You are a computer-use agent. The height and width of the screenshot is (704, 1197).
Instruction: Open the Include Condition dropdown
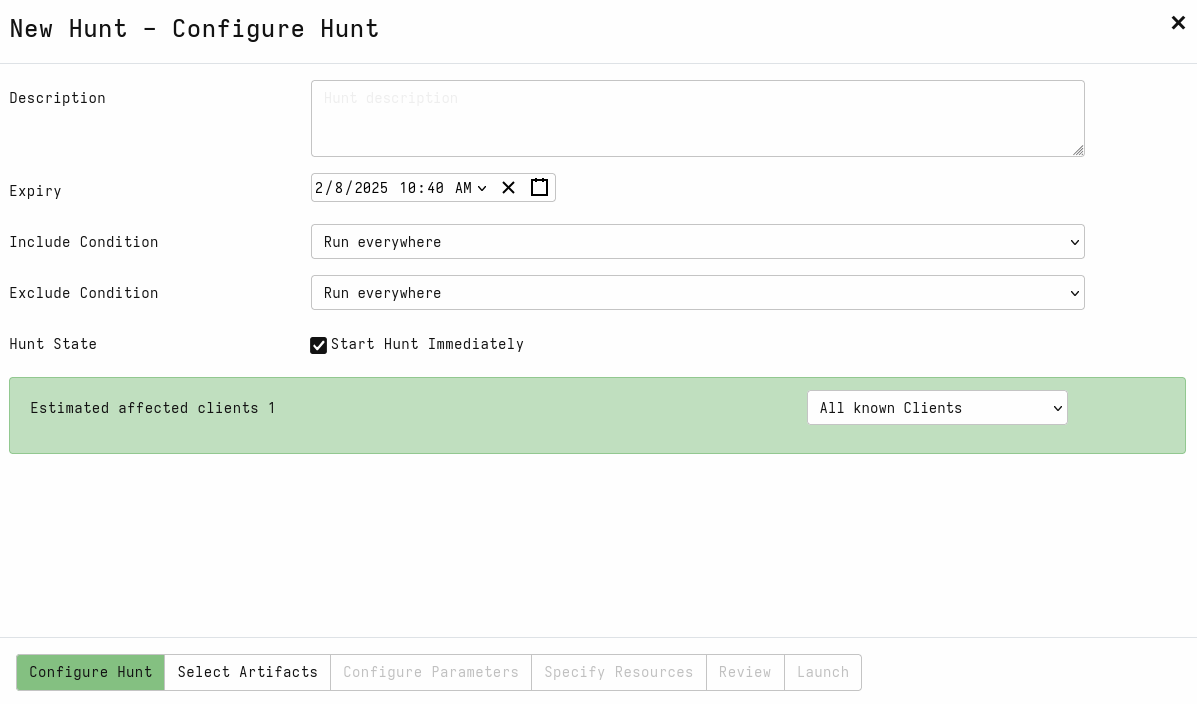[698, 242]
